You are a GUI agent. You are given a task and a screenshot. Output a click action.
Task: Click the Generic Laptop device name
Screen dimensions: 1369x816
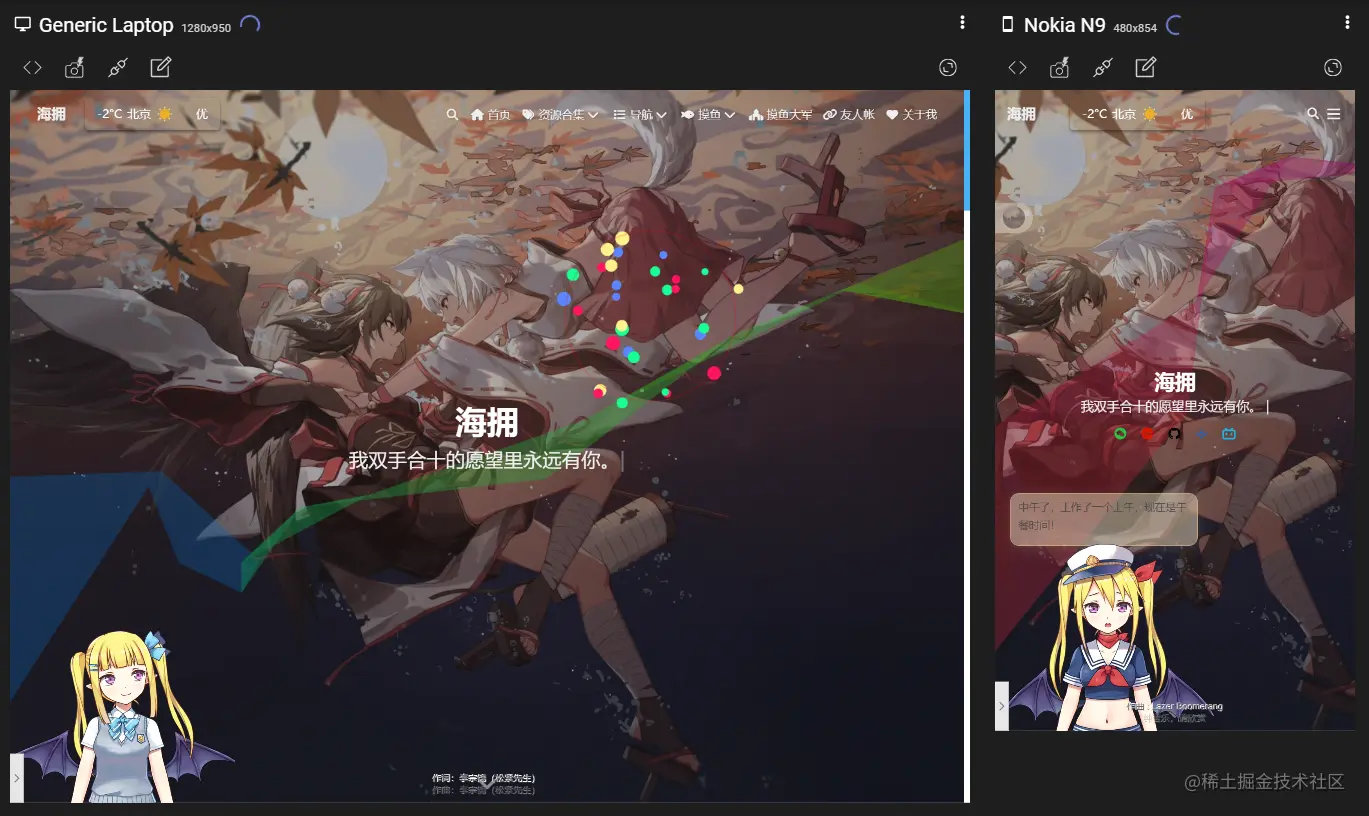106,25
